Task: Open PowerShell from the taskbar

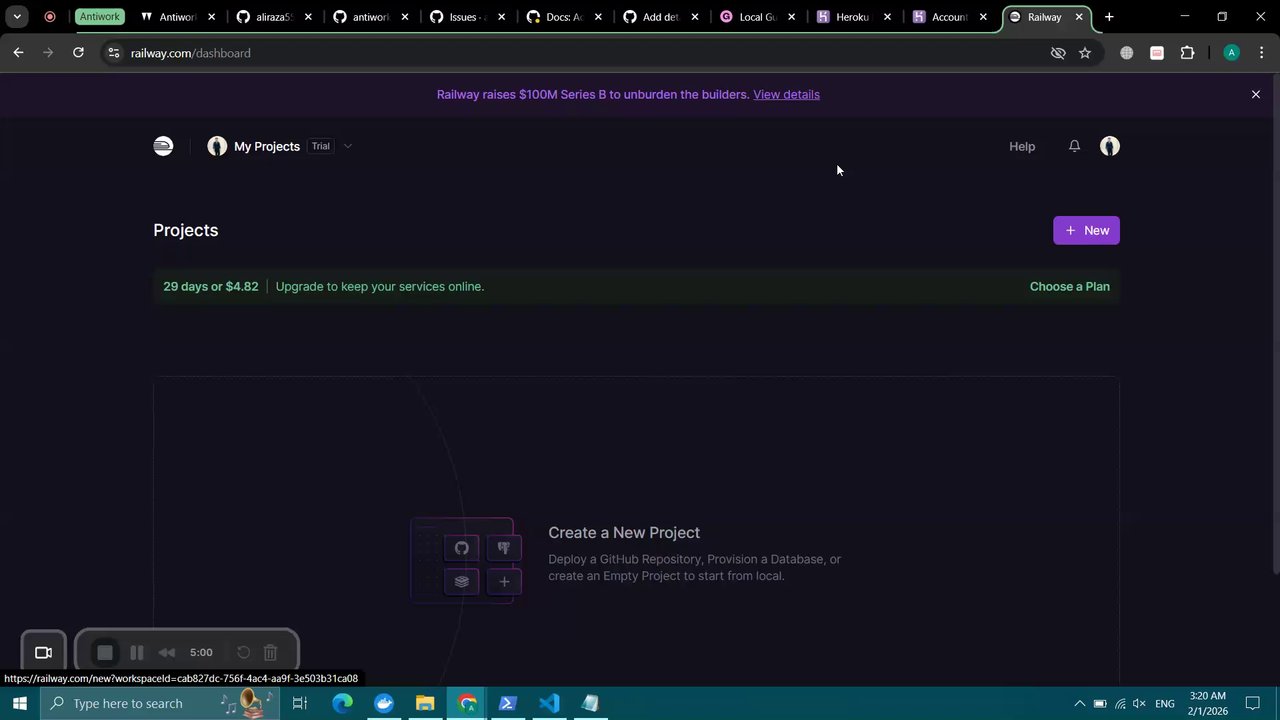Action: click(x=507, y=703)
